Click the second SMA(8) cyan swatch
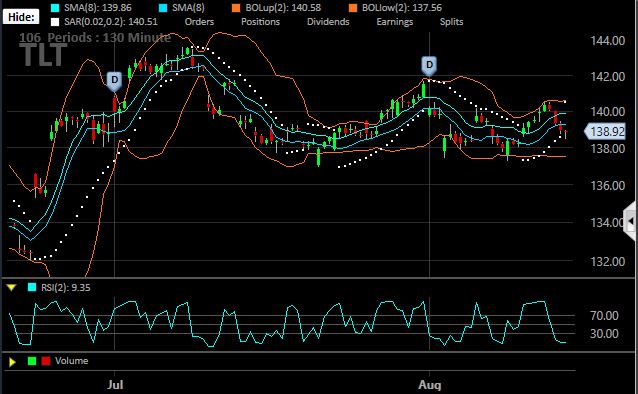This screenshot has height=394, width=638. coord(163,8)
